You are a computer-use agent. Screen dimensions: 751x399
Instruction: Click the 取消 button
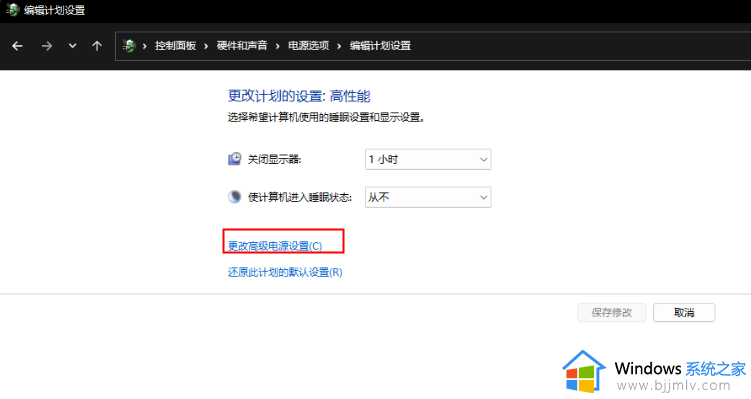coord(684,313)
